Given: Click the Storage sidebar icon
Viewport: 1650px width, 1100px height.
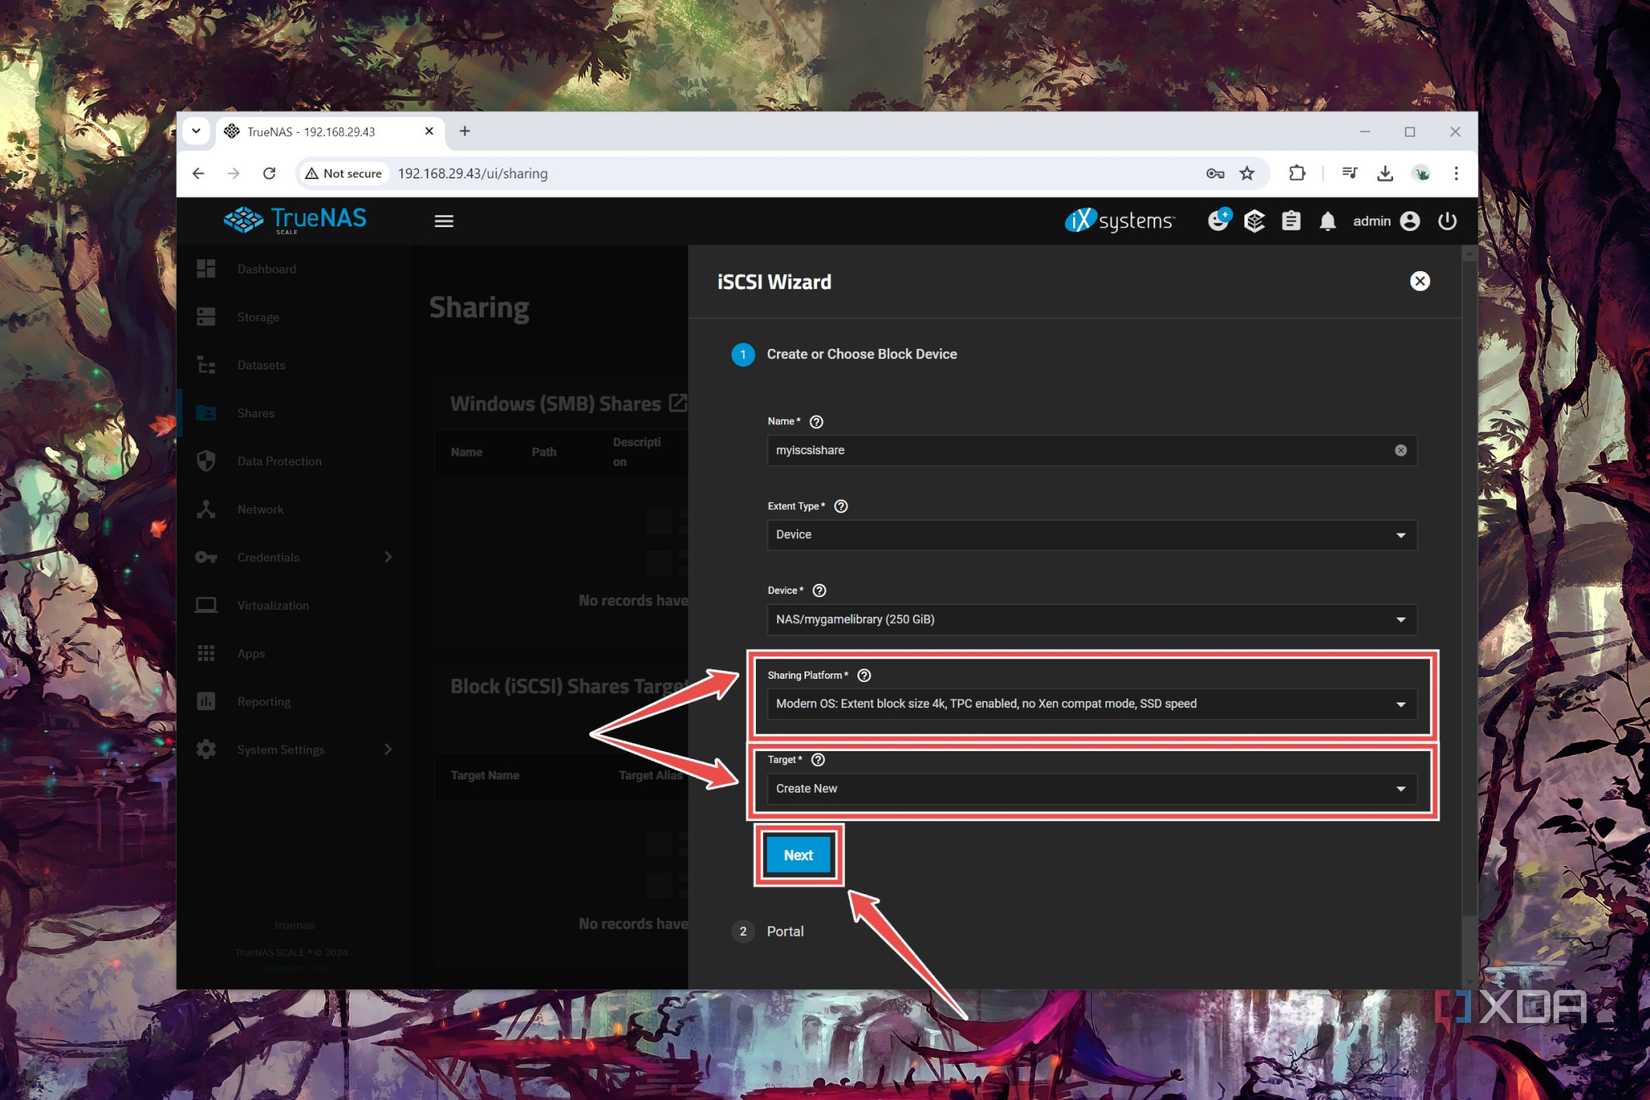Looking at the screenshot, I should coord(206,317).
